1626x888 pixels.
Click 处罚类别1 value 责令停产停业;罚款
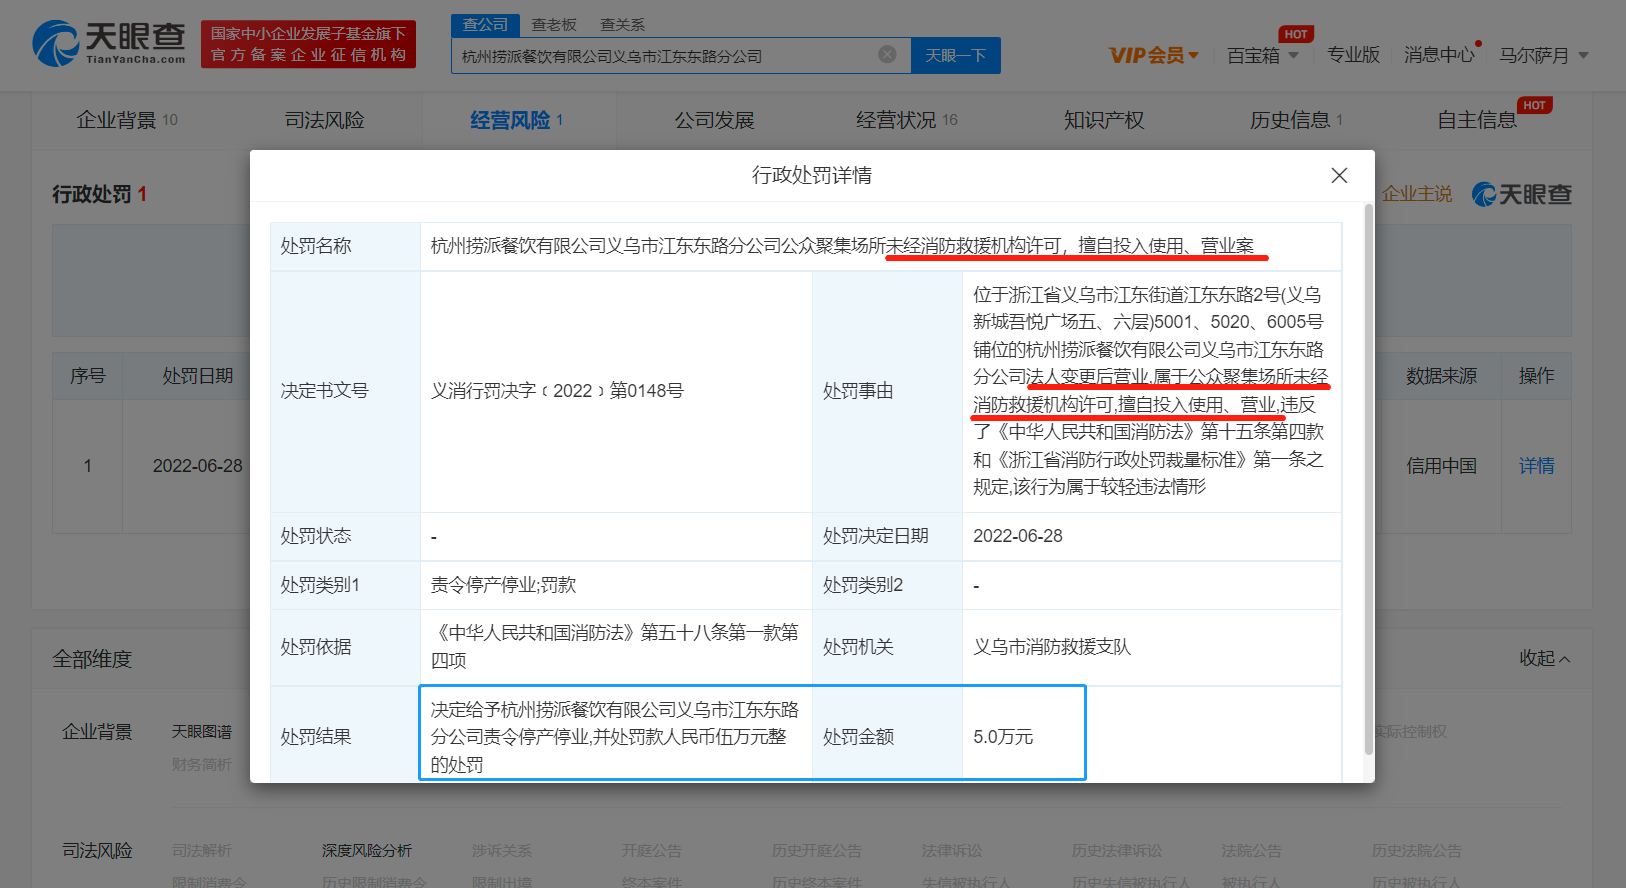pos(503,585)
